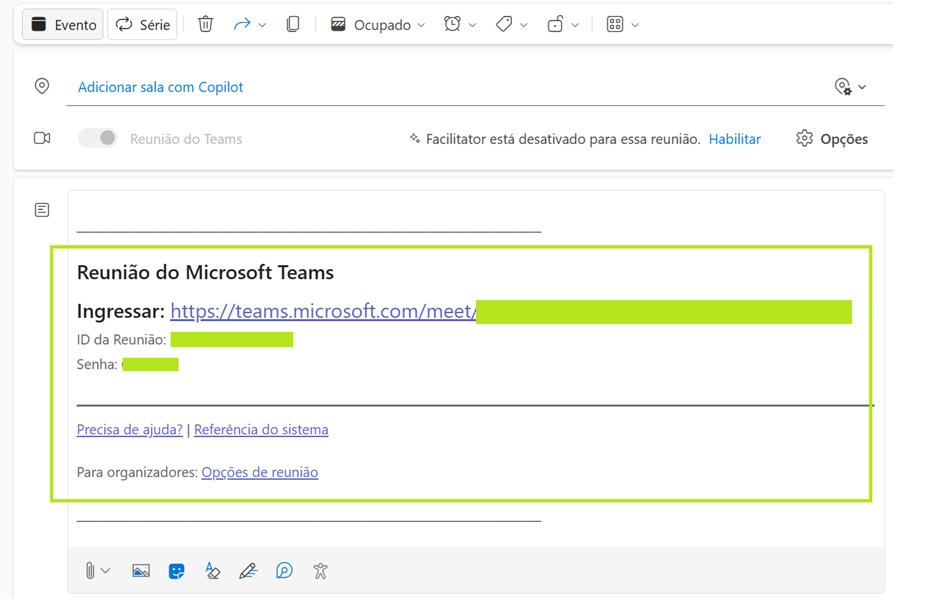
Task: Open Opções meeting settings
Action: pyautogui.click(x=832, y=139)
